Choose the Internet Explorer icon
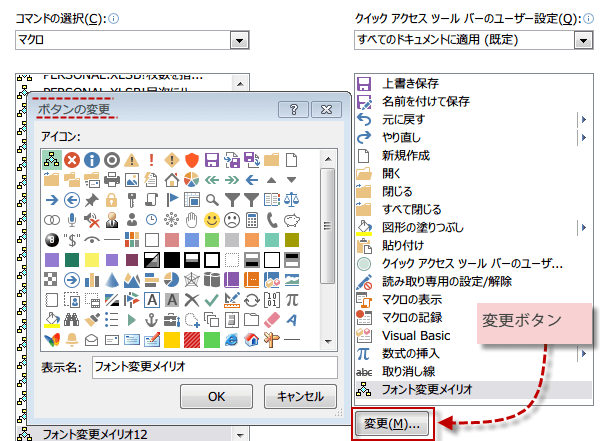The width and height of the screenshot is (600, 441). [232, 340]
